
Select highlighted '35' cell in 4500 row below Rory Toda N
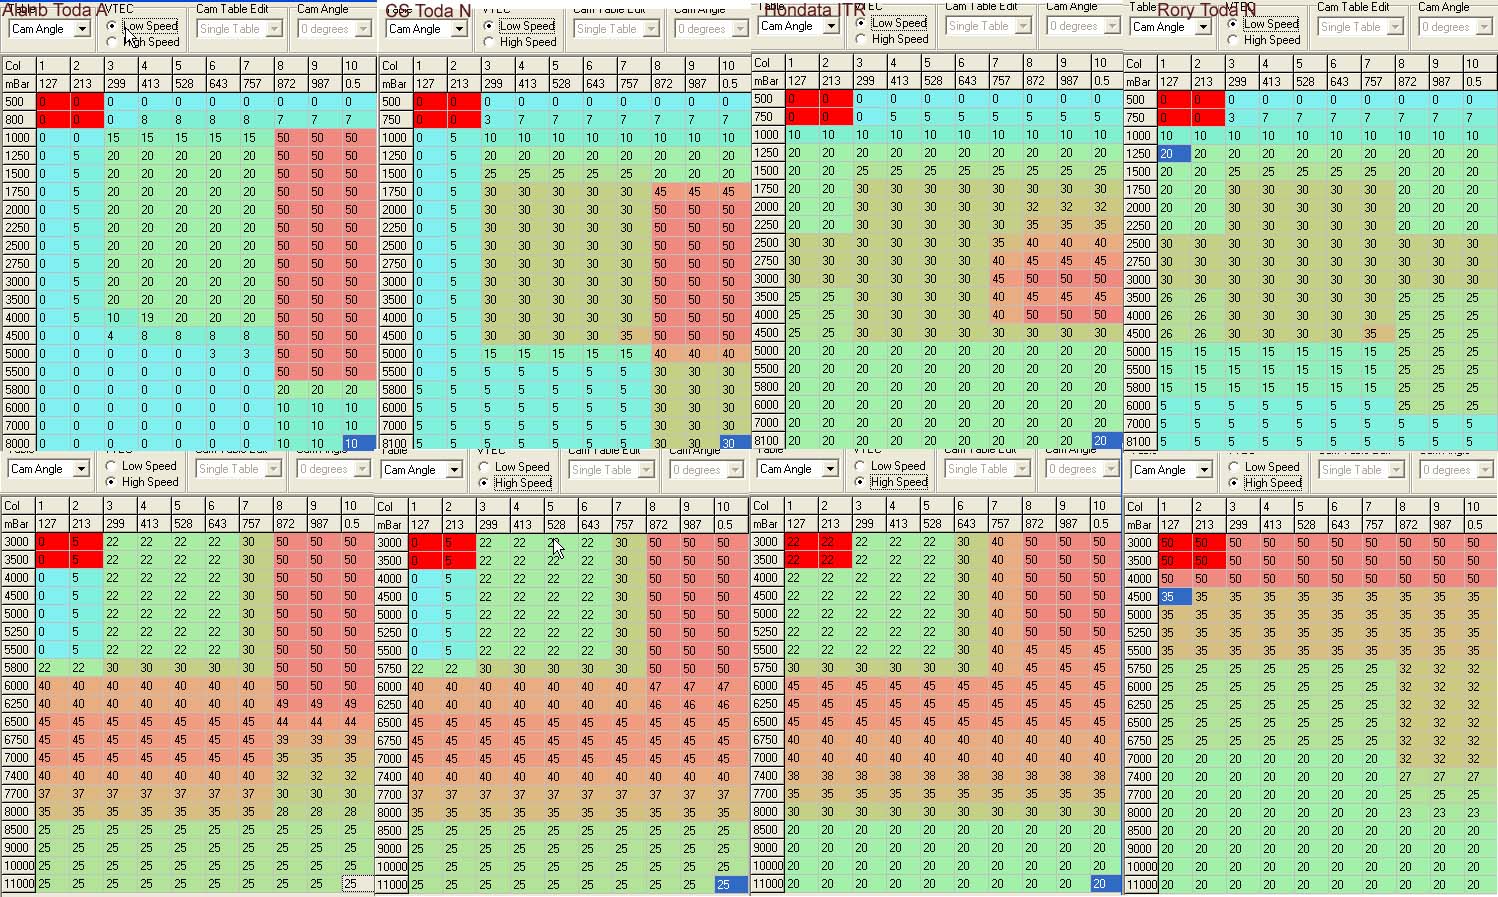[1173, 597]
